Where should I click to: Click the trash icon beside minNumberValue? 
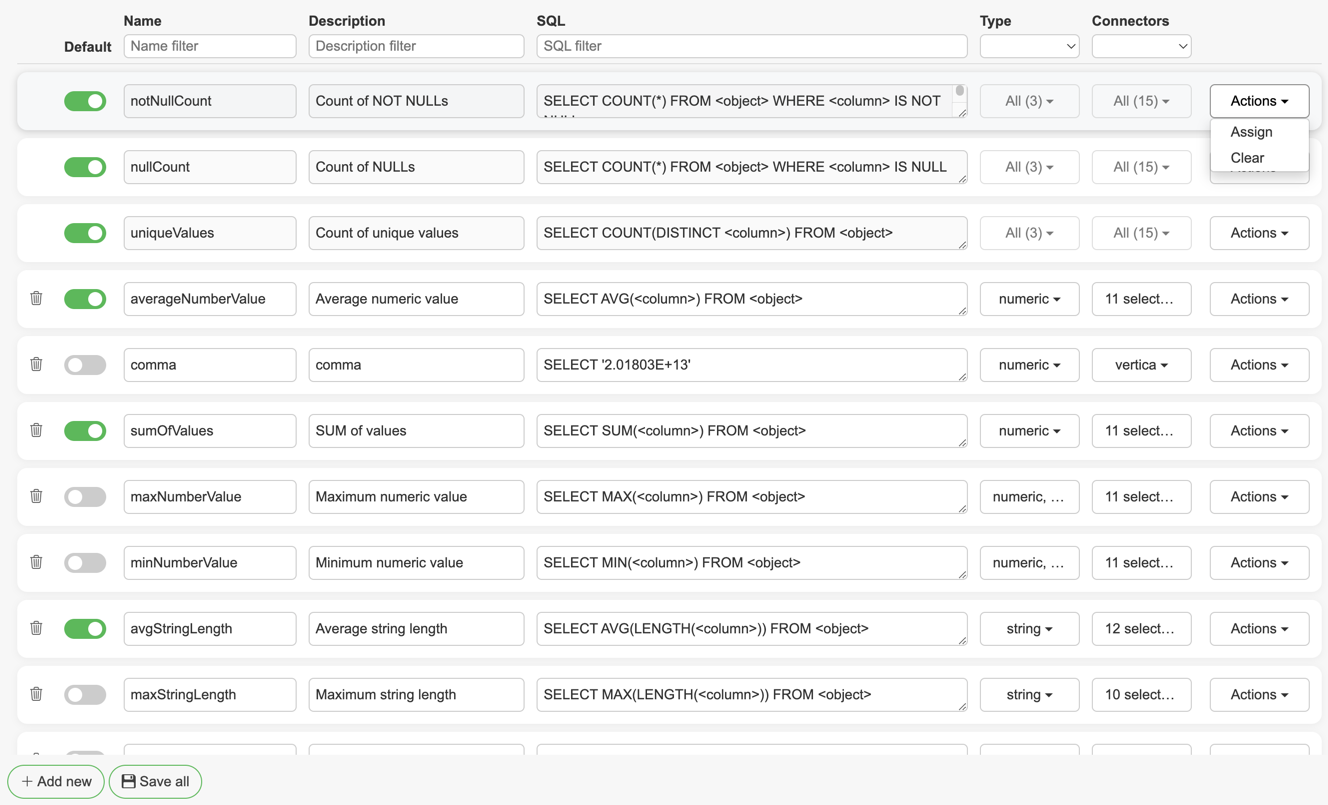tap(36, 562)
